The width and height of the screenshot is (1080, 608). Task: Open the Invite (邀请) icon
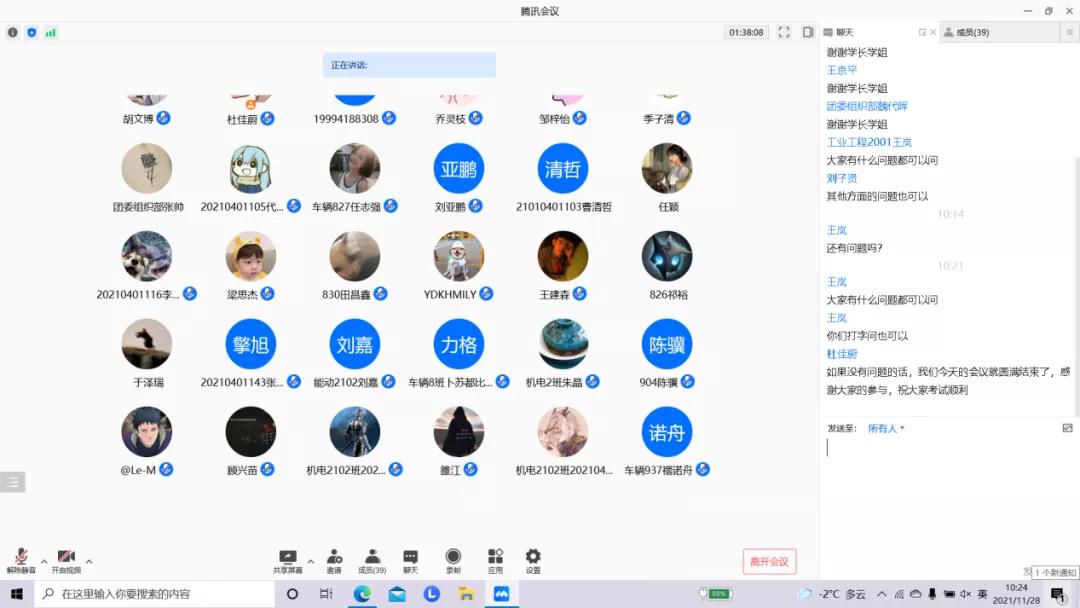point(334,560)
